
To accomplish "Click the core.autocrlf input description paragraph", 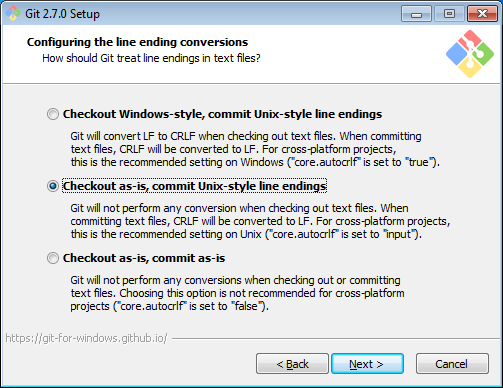I will click(x=260, y=221).
